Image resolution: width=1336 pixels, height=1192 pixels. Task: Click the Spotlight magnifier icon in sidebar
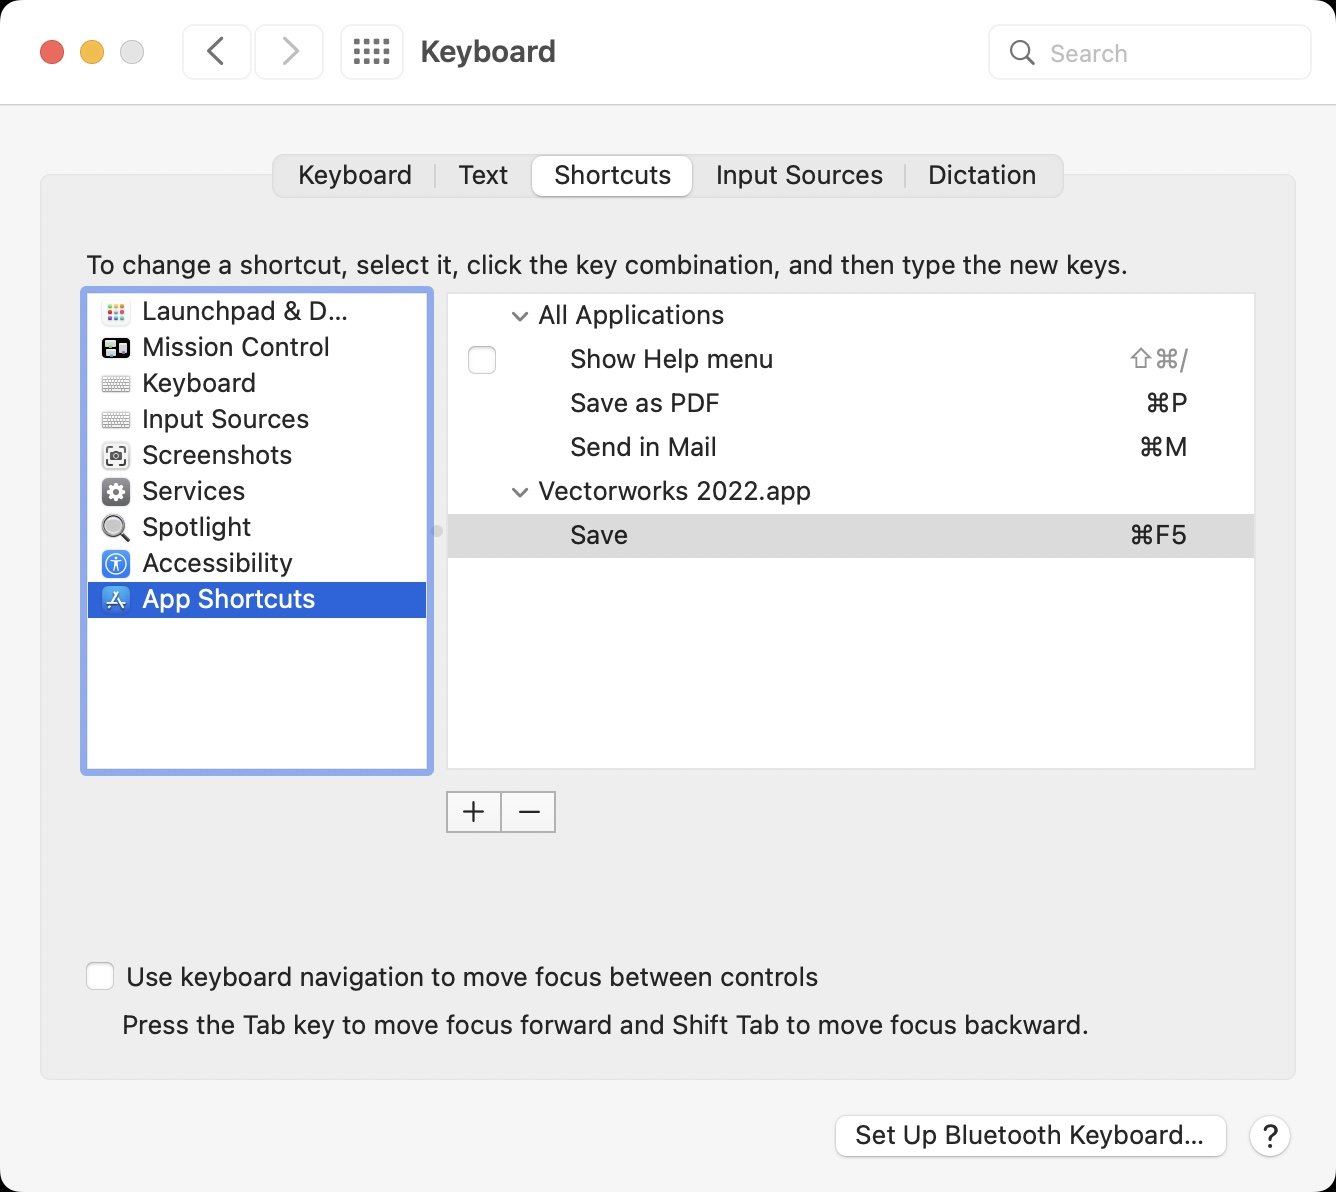tap(116, 527)
